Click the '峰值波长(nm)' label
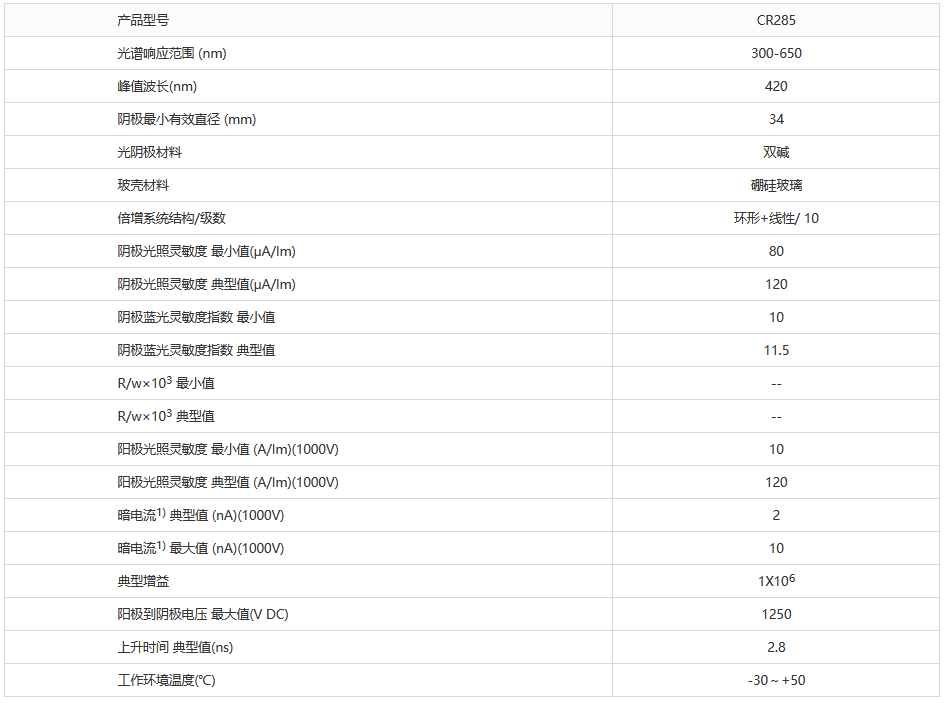946x703 pixels. tap(157, 86)
